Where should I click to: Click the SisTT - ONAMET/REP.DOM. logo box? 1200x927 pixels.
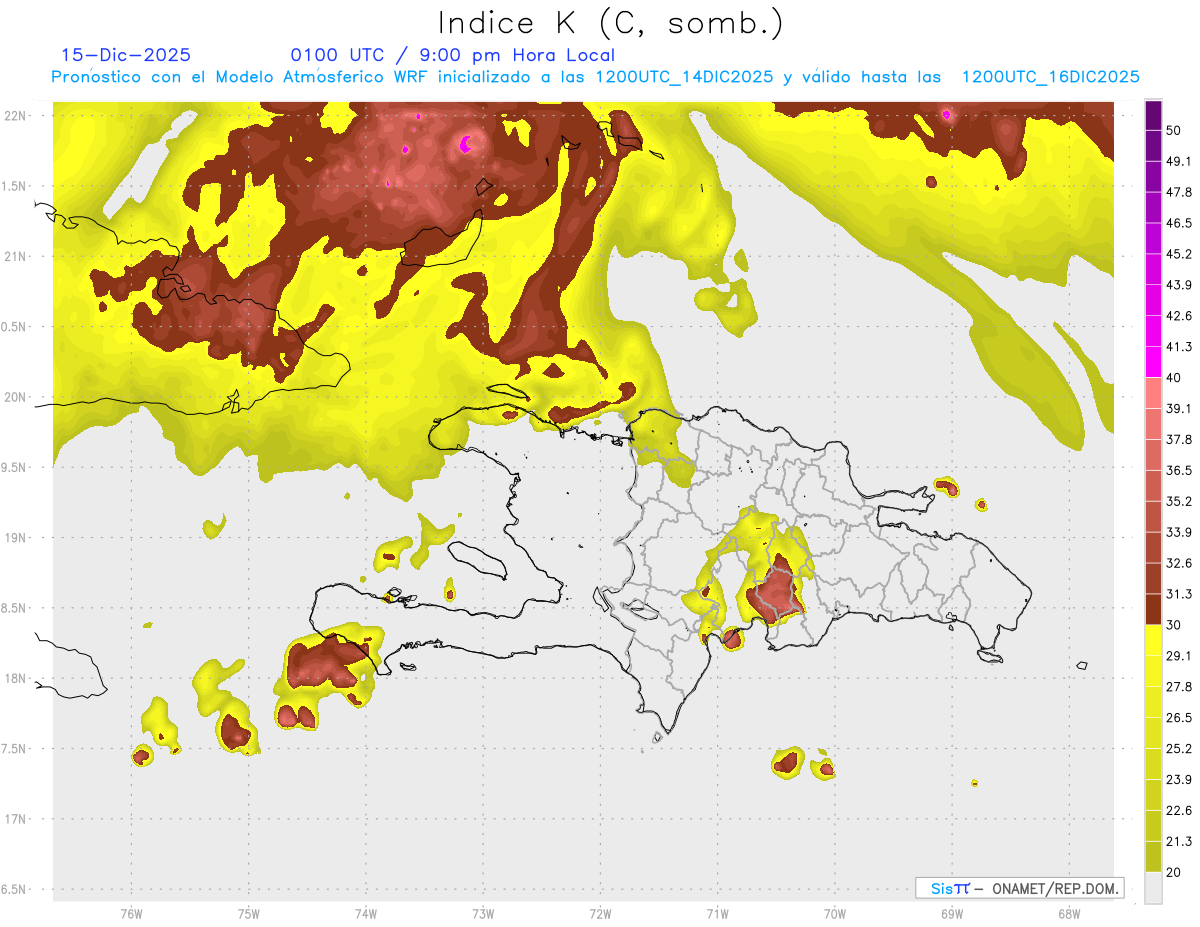(1019, 888)
